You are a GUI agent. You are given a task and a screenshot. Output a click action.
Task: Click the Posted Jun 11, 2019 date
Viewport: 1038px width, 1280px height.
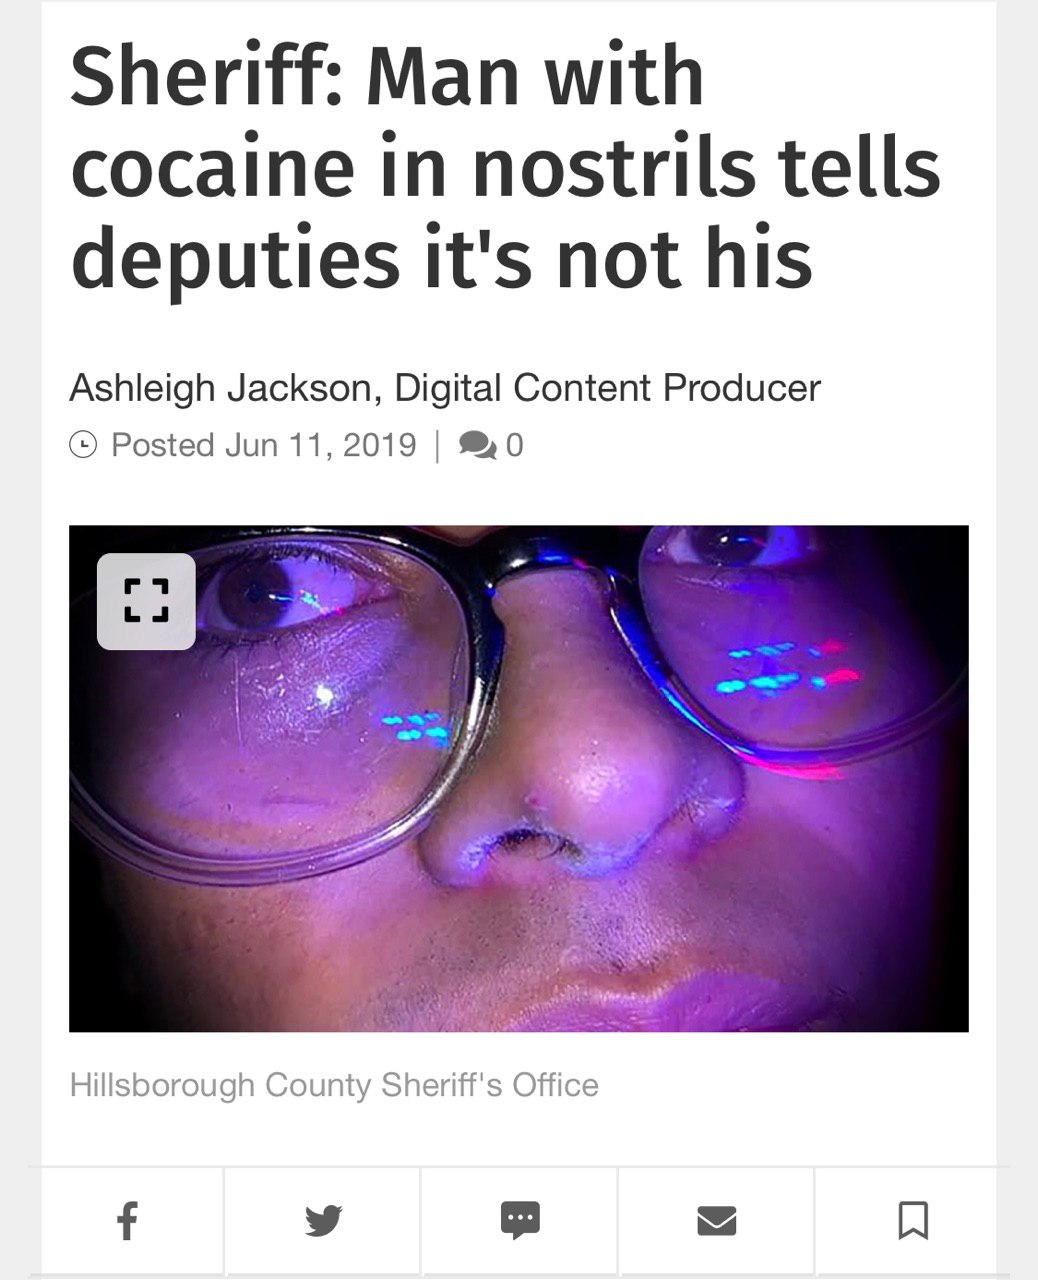pos(264,445)
